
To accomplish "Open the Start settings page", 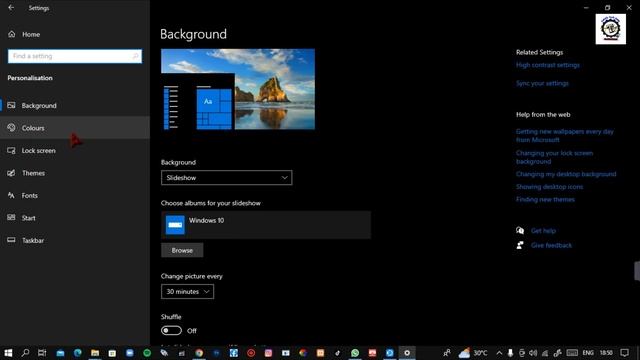I will 75,218.
